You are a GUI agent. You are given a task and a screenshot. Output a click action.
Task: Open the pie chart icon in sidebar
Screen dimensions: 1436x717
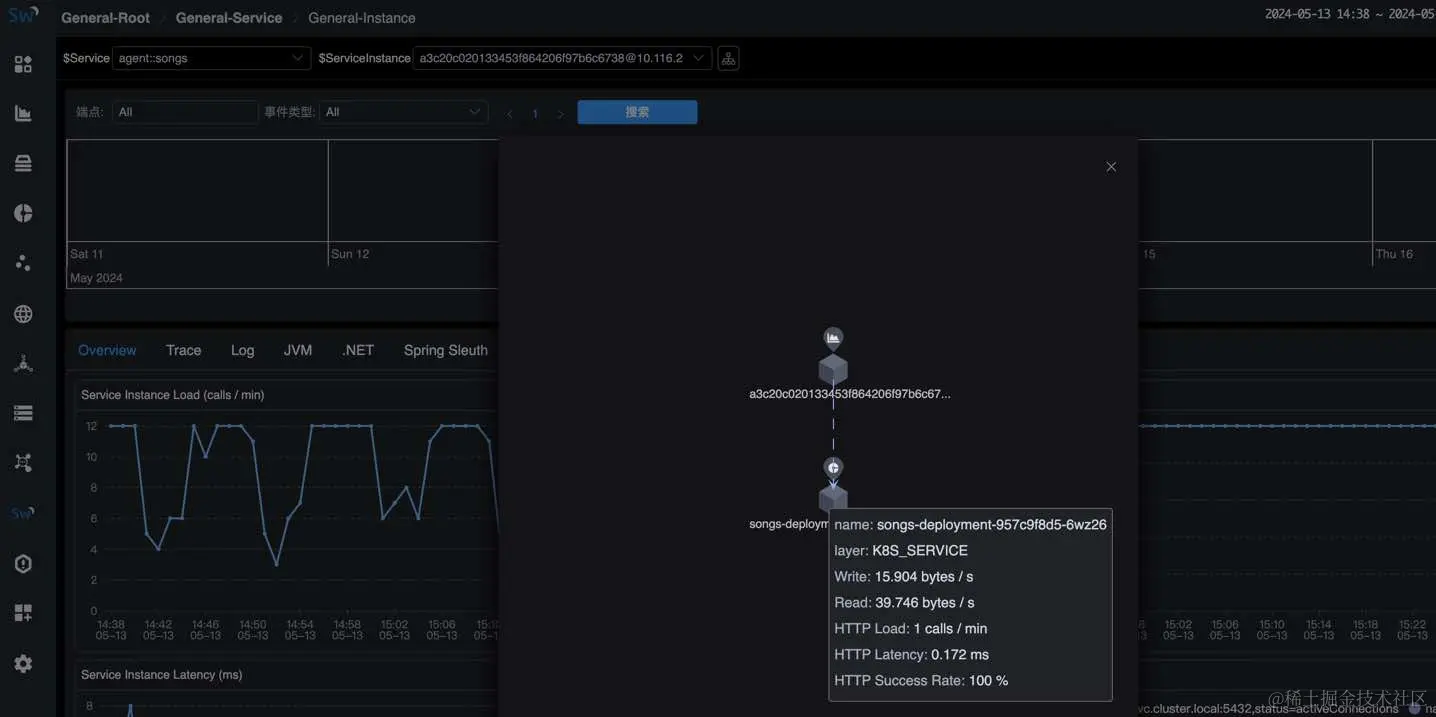click(x=23, y=213)
